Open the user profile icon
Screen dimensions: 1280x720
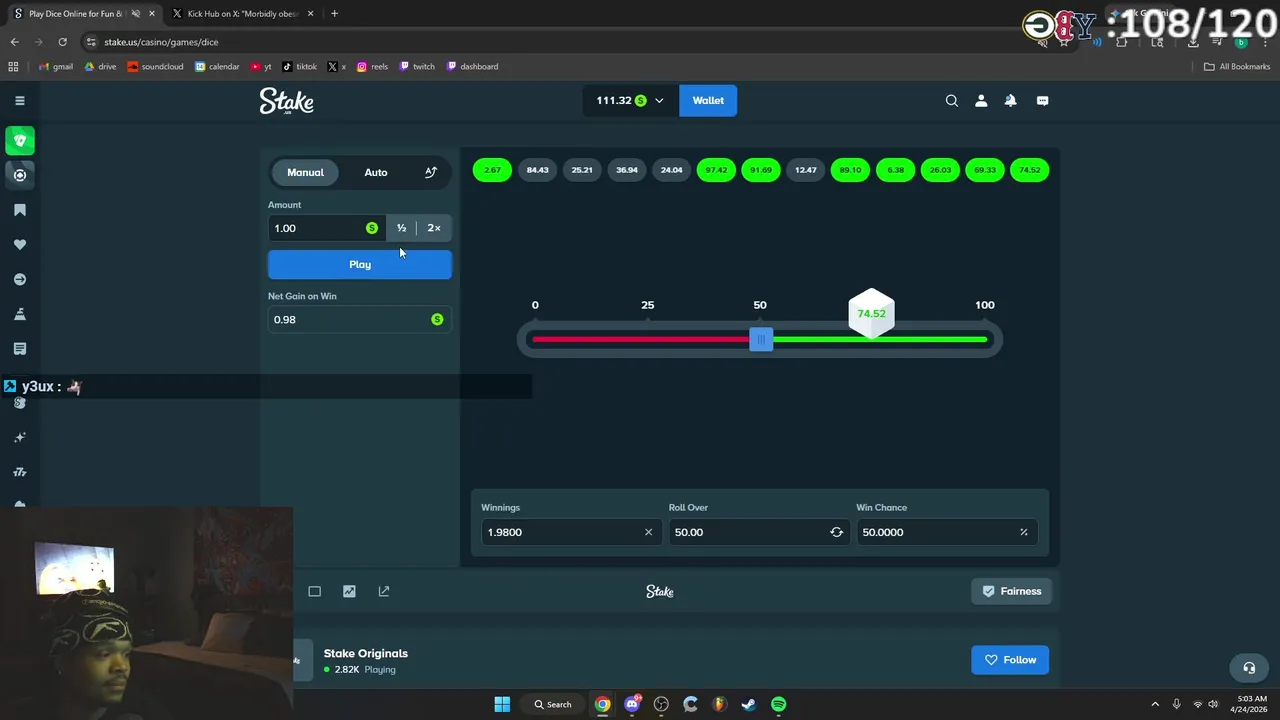[x=981, y=100]
